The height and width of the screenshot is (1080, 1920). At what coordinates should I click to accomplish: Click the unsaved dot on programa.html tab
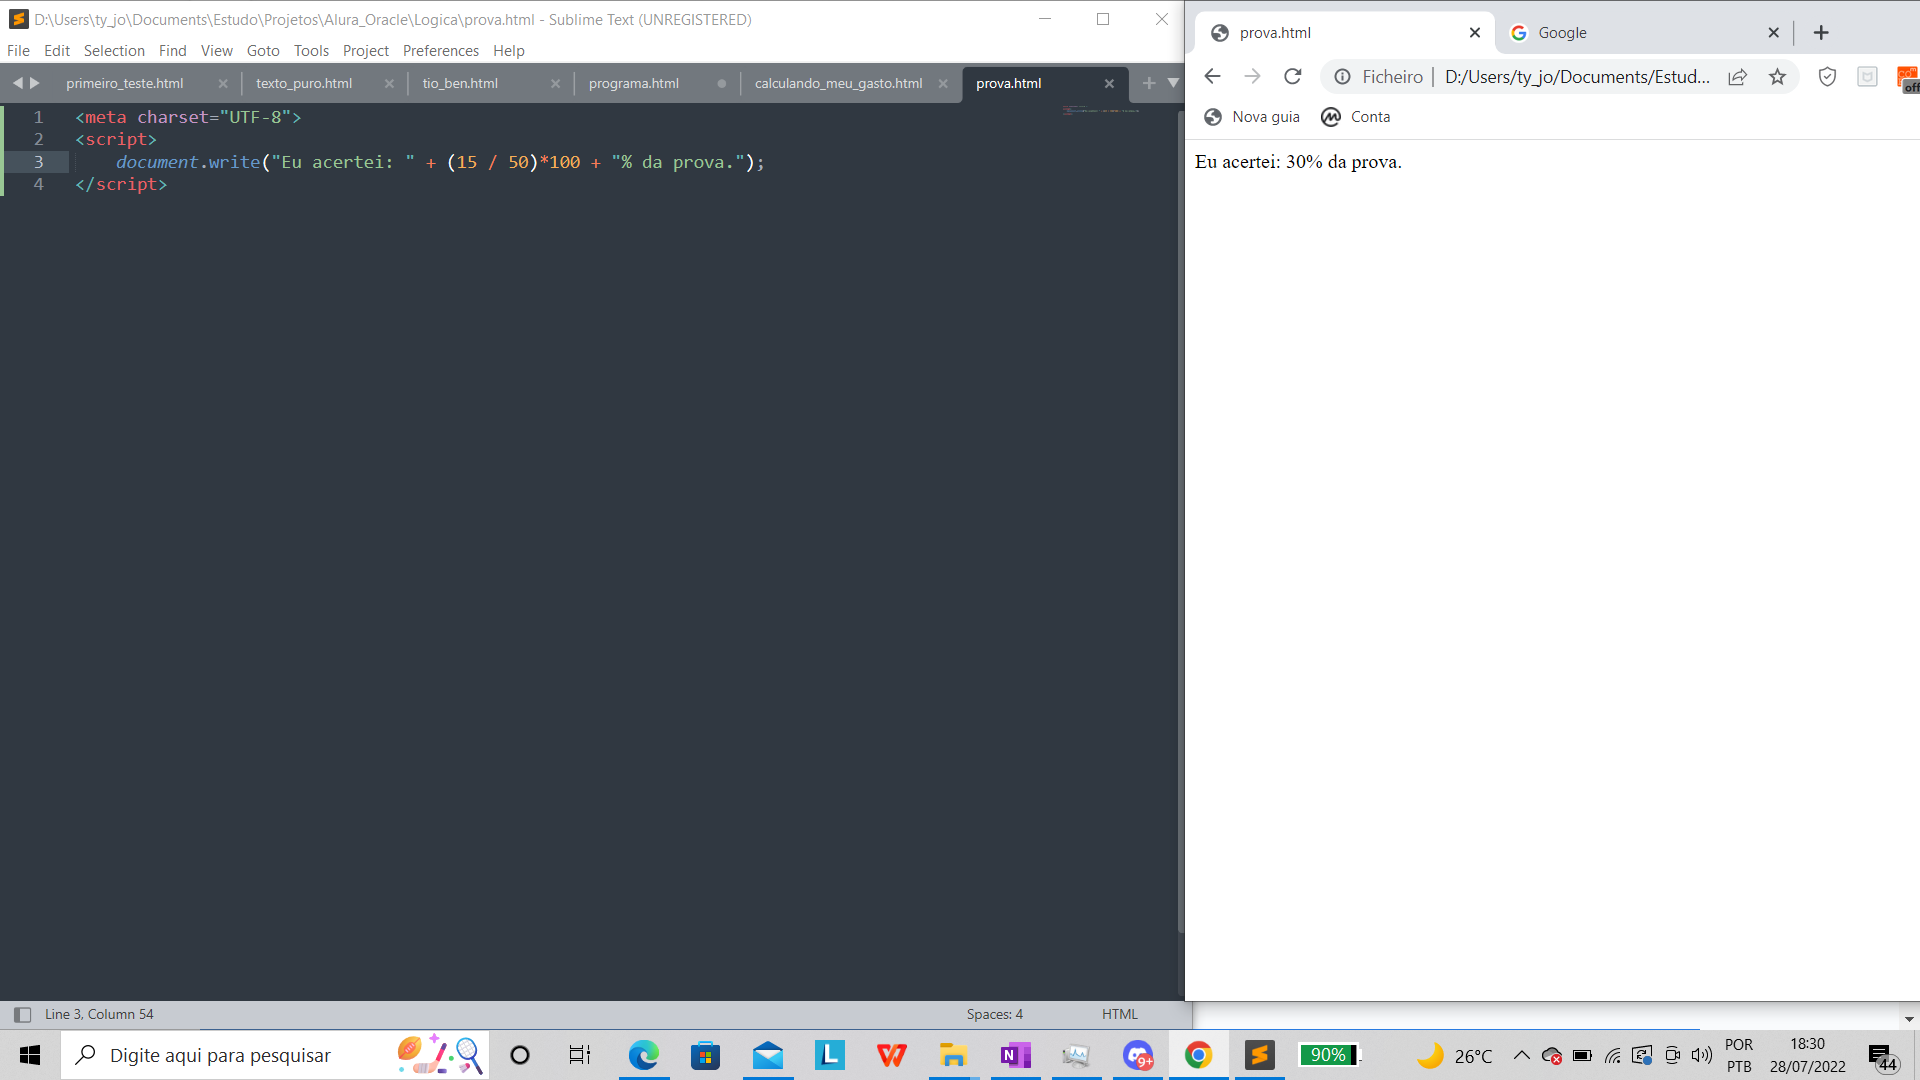pos(722,84)
